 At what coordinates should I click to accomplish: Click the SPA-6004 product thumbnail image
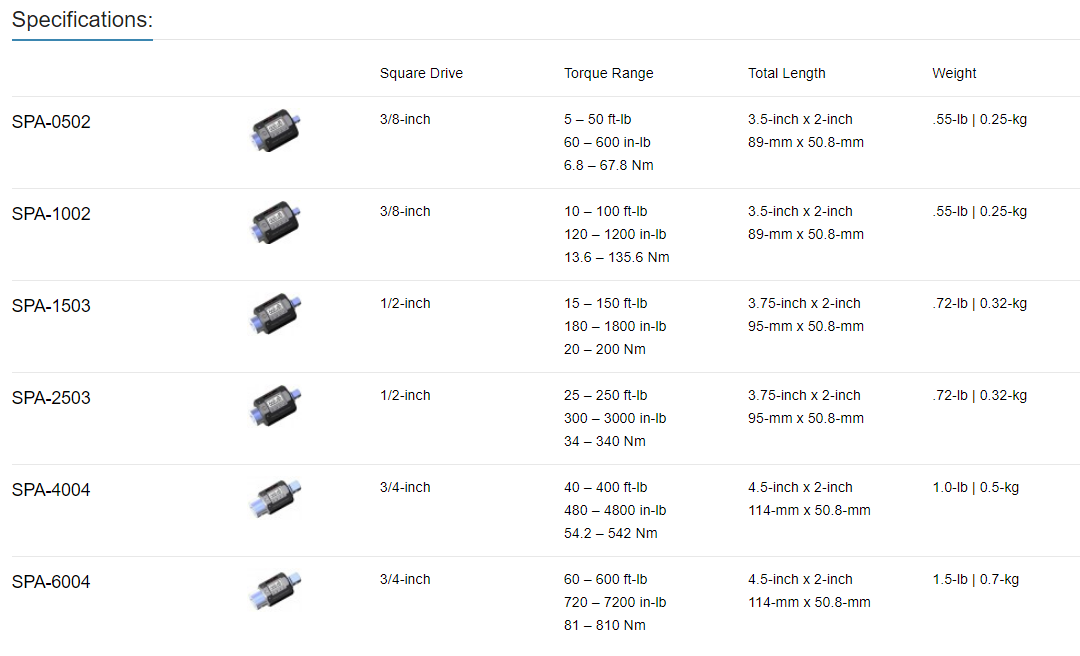276,591
